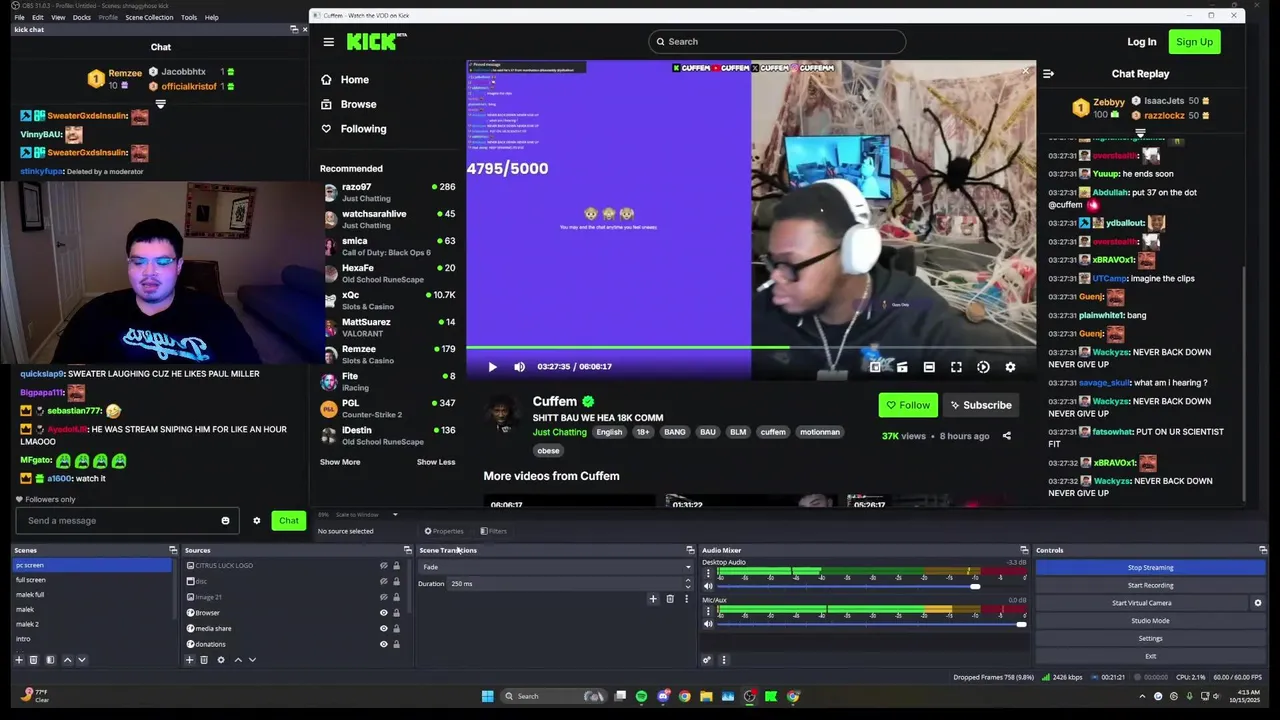The width and height of the screenshot is (1280, 720).
Task: Collapse the Chat Replay panel
Action: point(1048,73)
